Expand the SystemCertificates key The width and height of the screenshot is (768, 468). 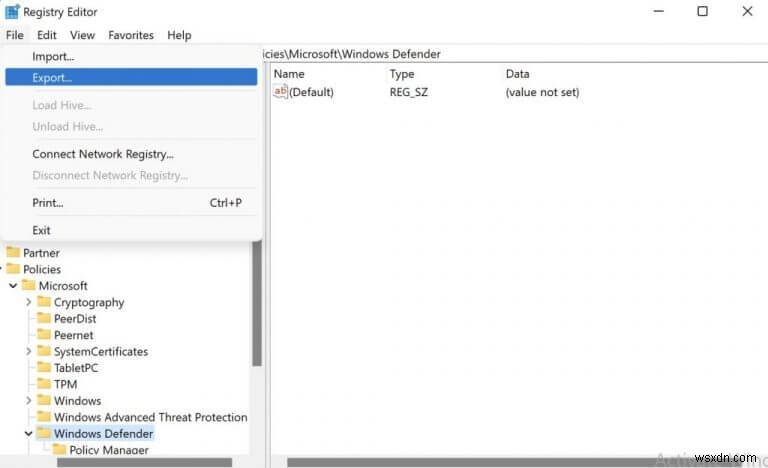(x=28, y=351)
